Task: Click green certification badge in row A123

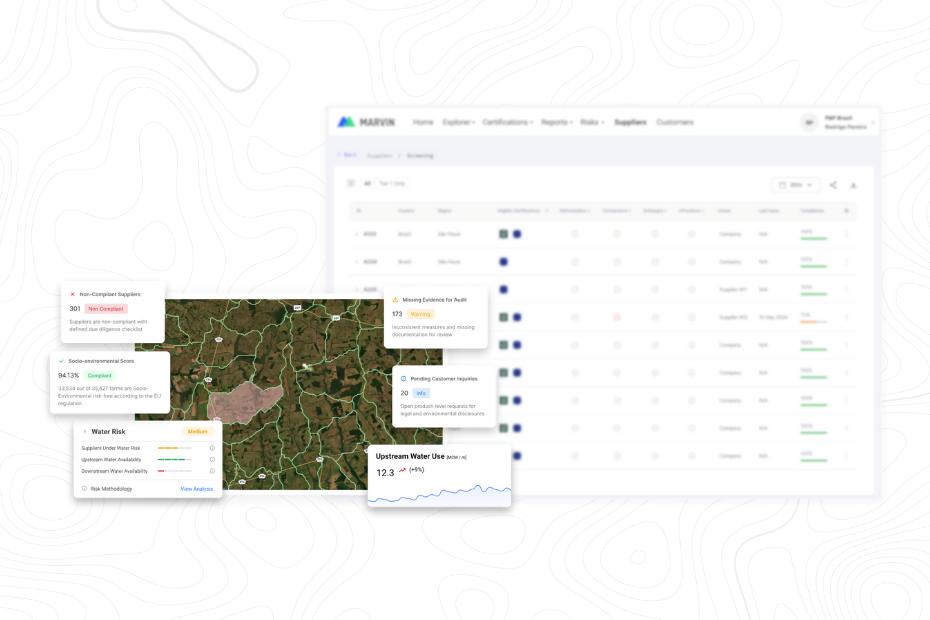Action: click(504, 234)
